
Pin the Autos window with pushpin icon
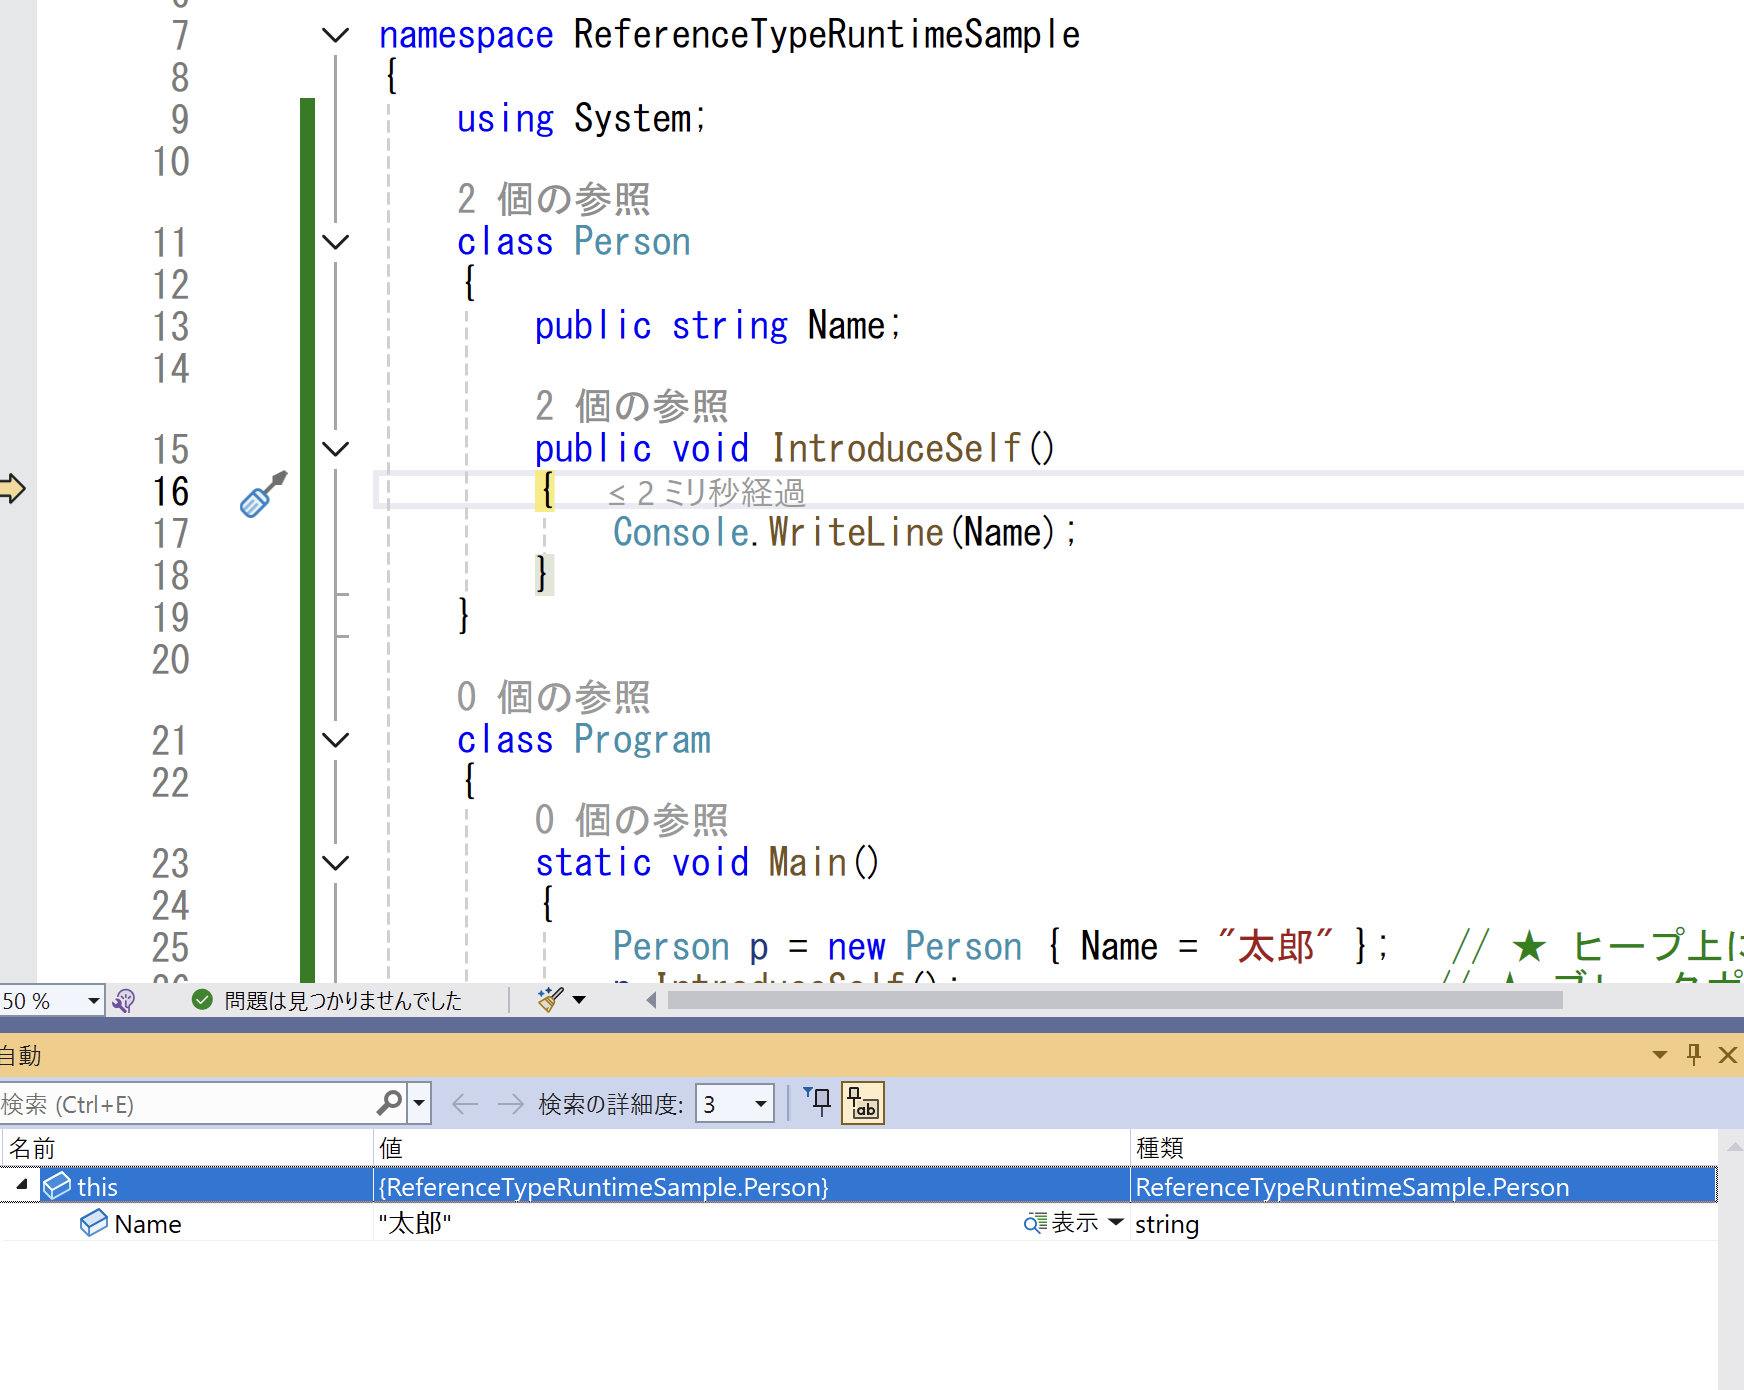pos(1694,1054)
